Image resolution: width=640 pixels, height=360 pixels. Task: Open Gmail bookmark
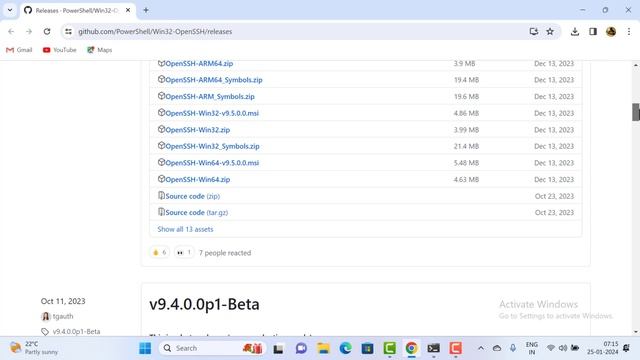pos(19,50)
